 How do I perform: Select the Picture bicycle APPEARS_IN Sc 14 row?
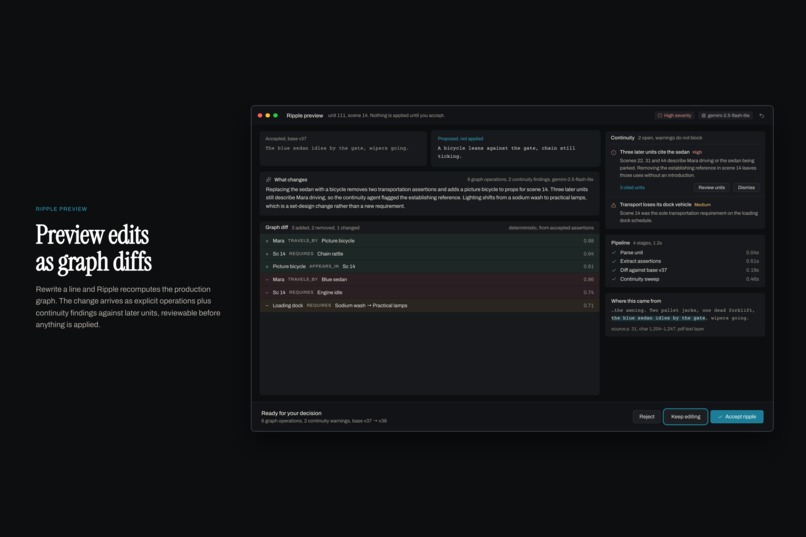pyautogui.click(x=429, y=267)
